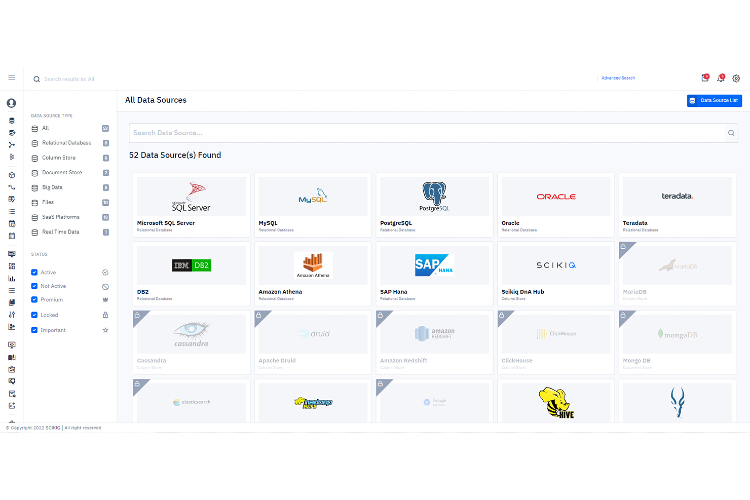
Task: Open the MySQL data source card
Action: [x=313, y=205]
